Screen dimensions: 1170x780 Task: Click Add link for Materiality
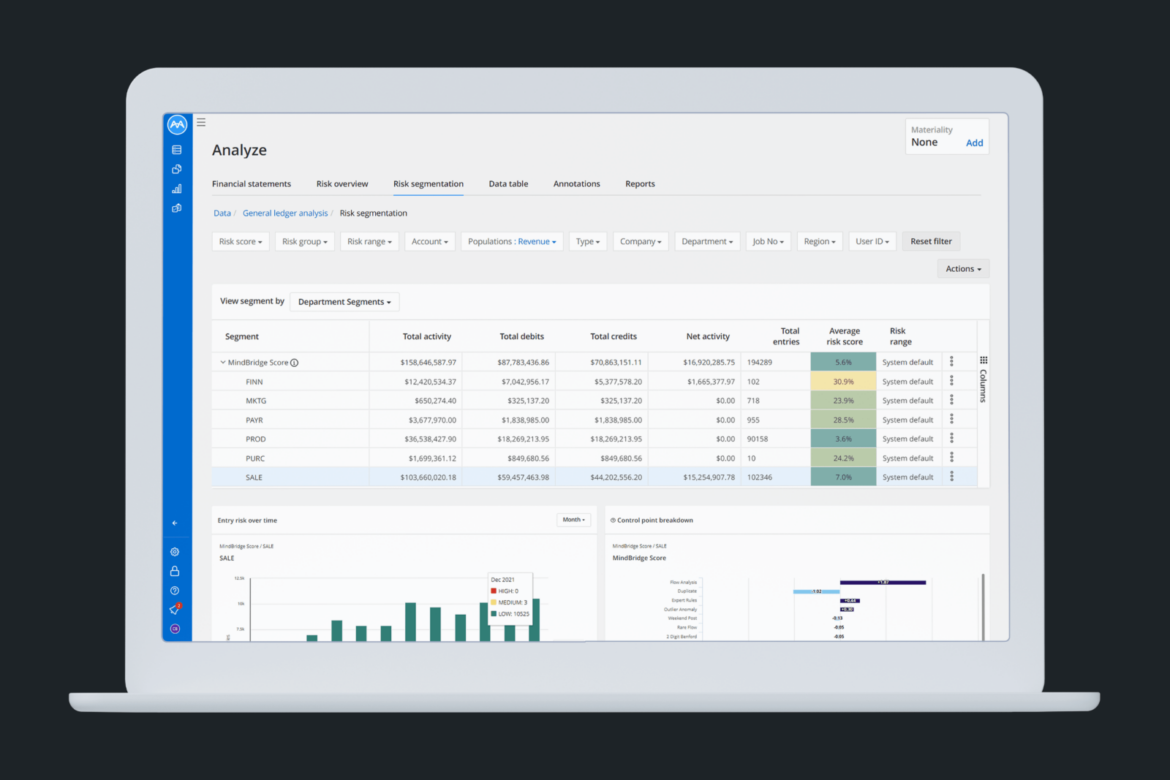coord(975,143)
